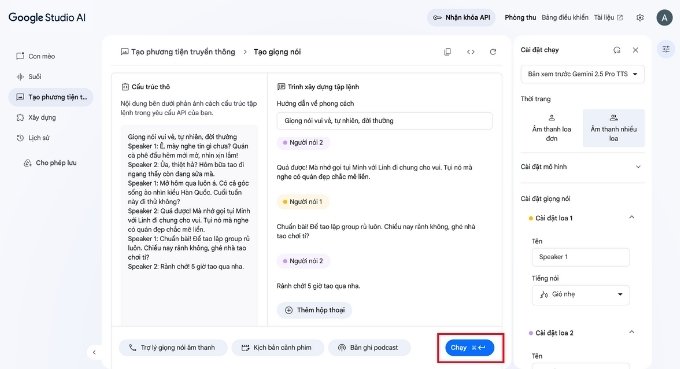Open the Gemini 2.5 Pro TTS model dropdown
The width and height of the screenshot is (680, 369).
pos(582,74)
